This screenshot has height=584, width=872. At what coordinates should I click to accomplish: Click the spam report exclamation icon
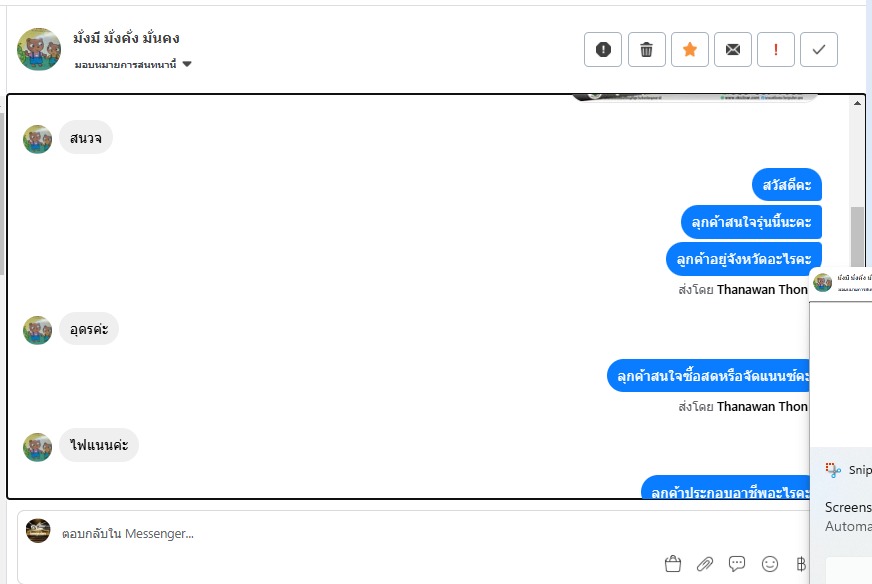click(x=603, y=50)
